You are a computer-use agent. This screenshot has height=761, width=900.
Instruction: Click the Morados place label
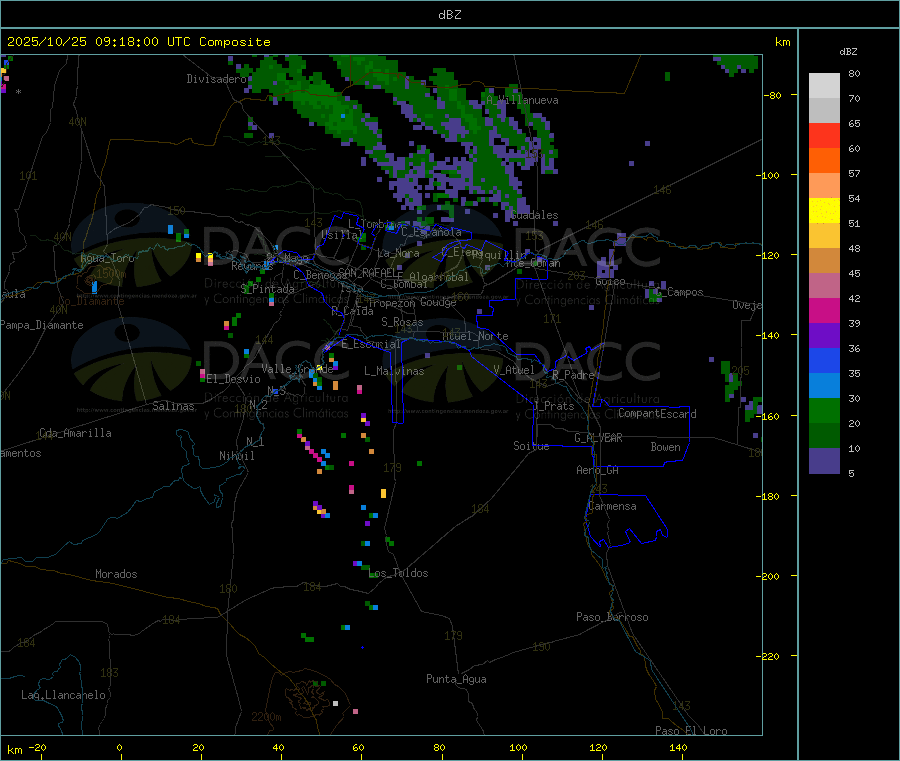[116, 574]
